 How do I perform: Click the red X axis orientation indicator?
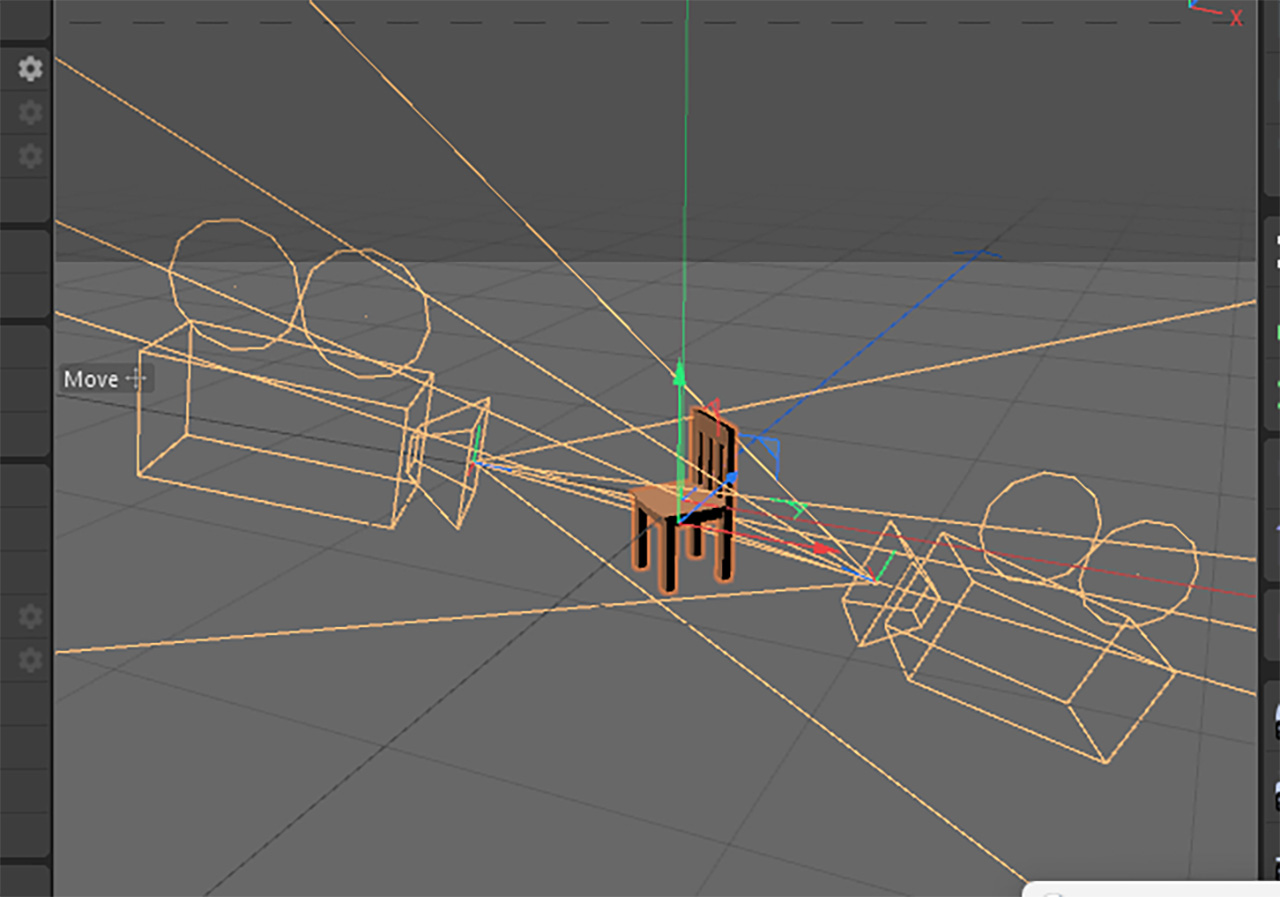click(x=1236, y=17)
